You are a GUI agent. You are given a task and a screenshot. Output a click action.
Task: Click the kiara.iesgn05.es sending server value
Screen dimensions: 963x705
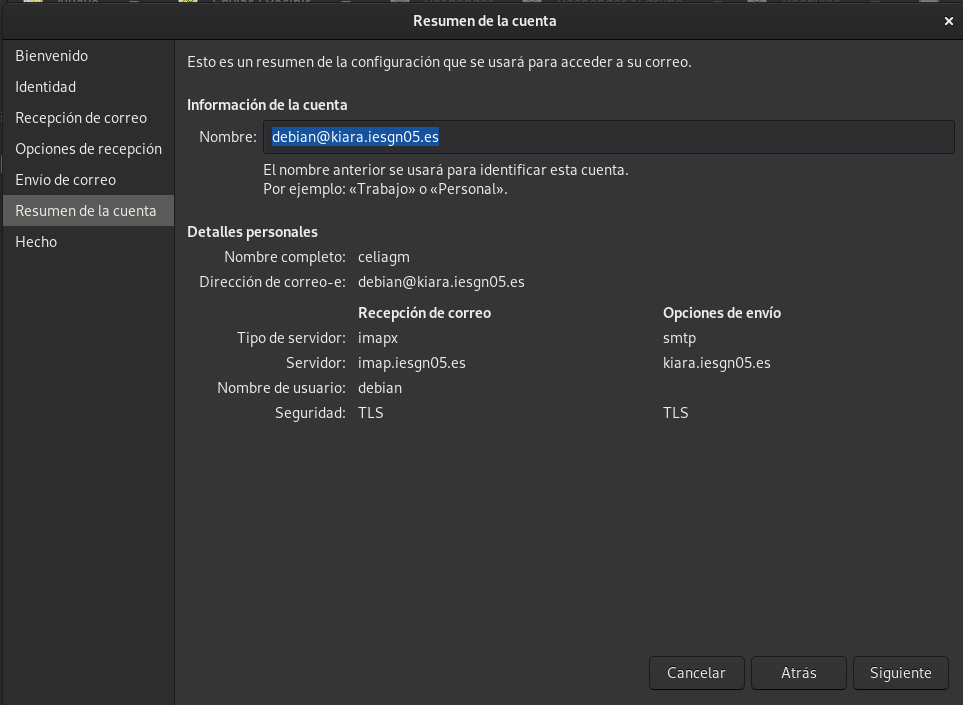(716, 363)
